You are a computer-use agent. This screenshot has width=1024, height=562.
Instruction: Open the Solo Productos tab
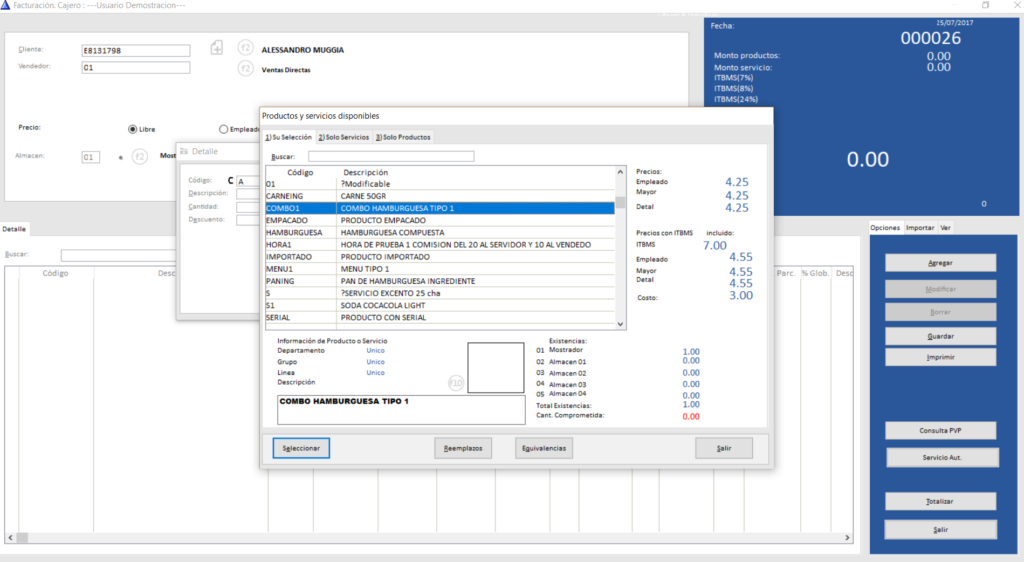(403, 137)
